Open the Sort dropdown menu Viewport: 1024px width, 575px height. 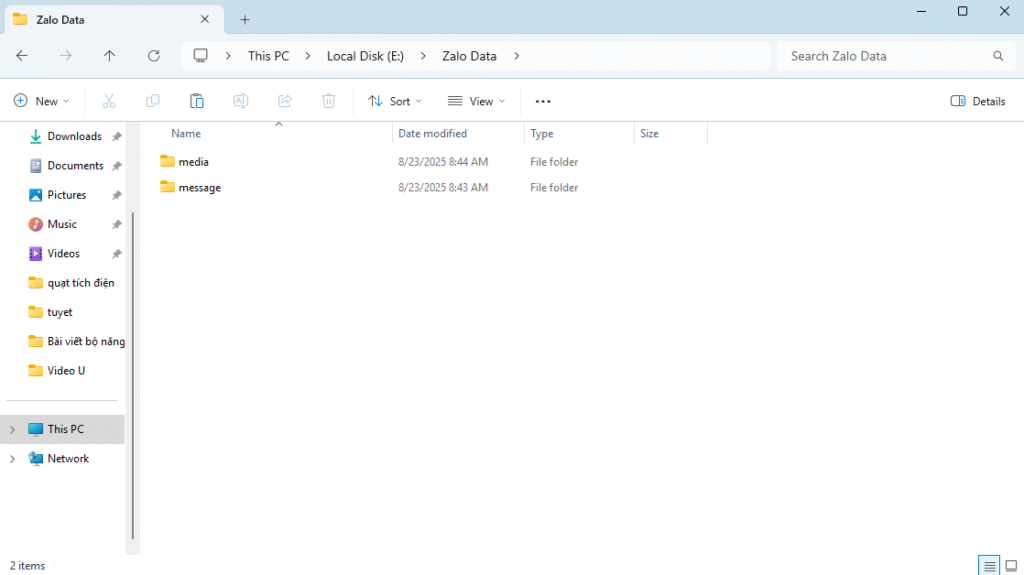(x=395, y=101)
